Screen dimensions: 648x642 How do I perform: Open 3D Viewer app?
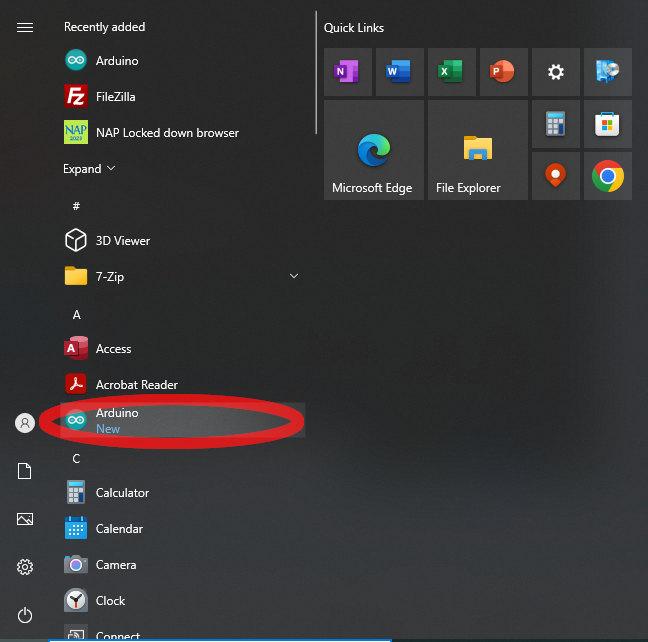pyautogui.click(x=183, y=241)
